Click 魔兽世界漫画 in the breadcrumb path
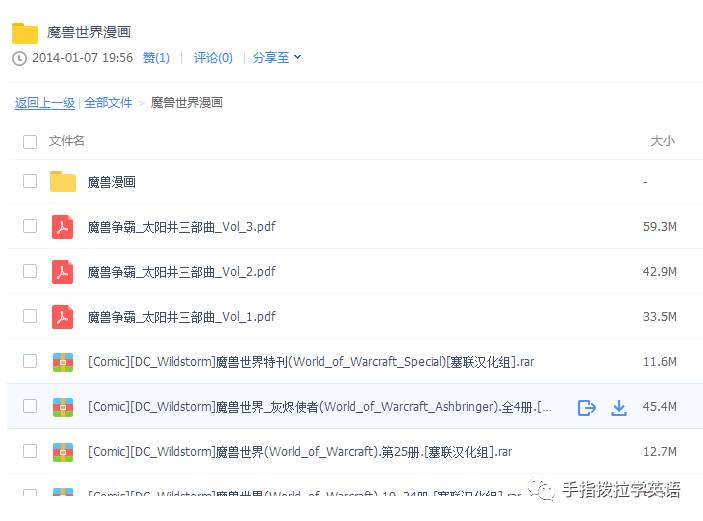 click(x=187, y=103)
